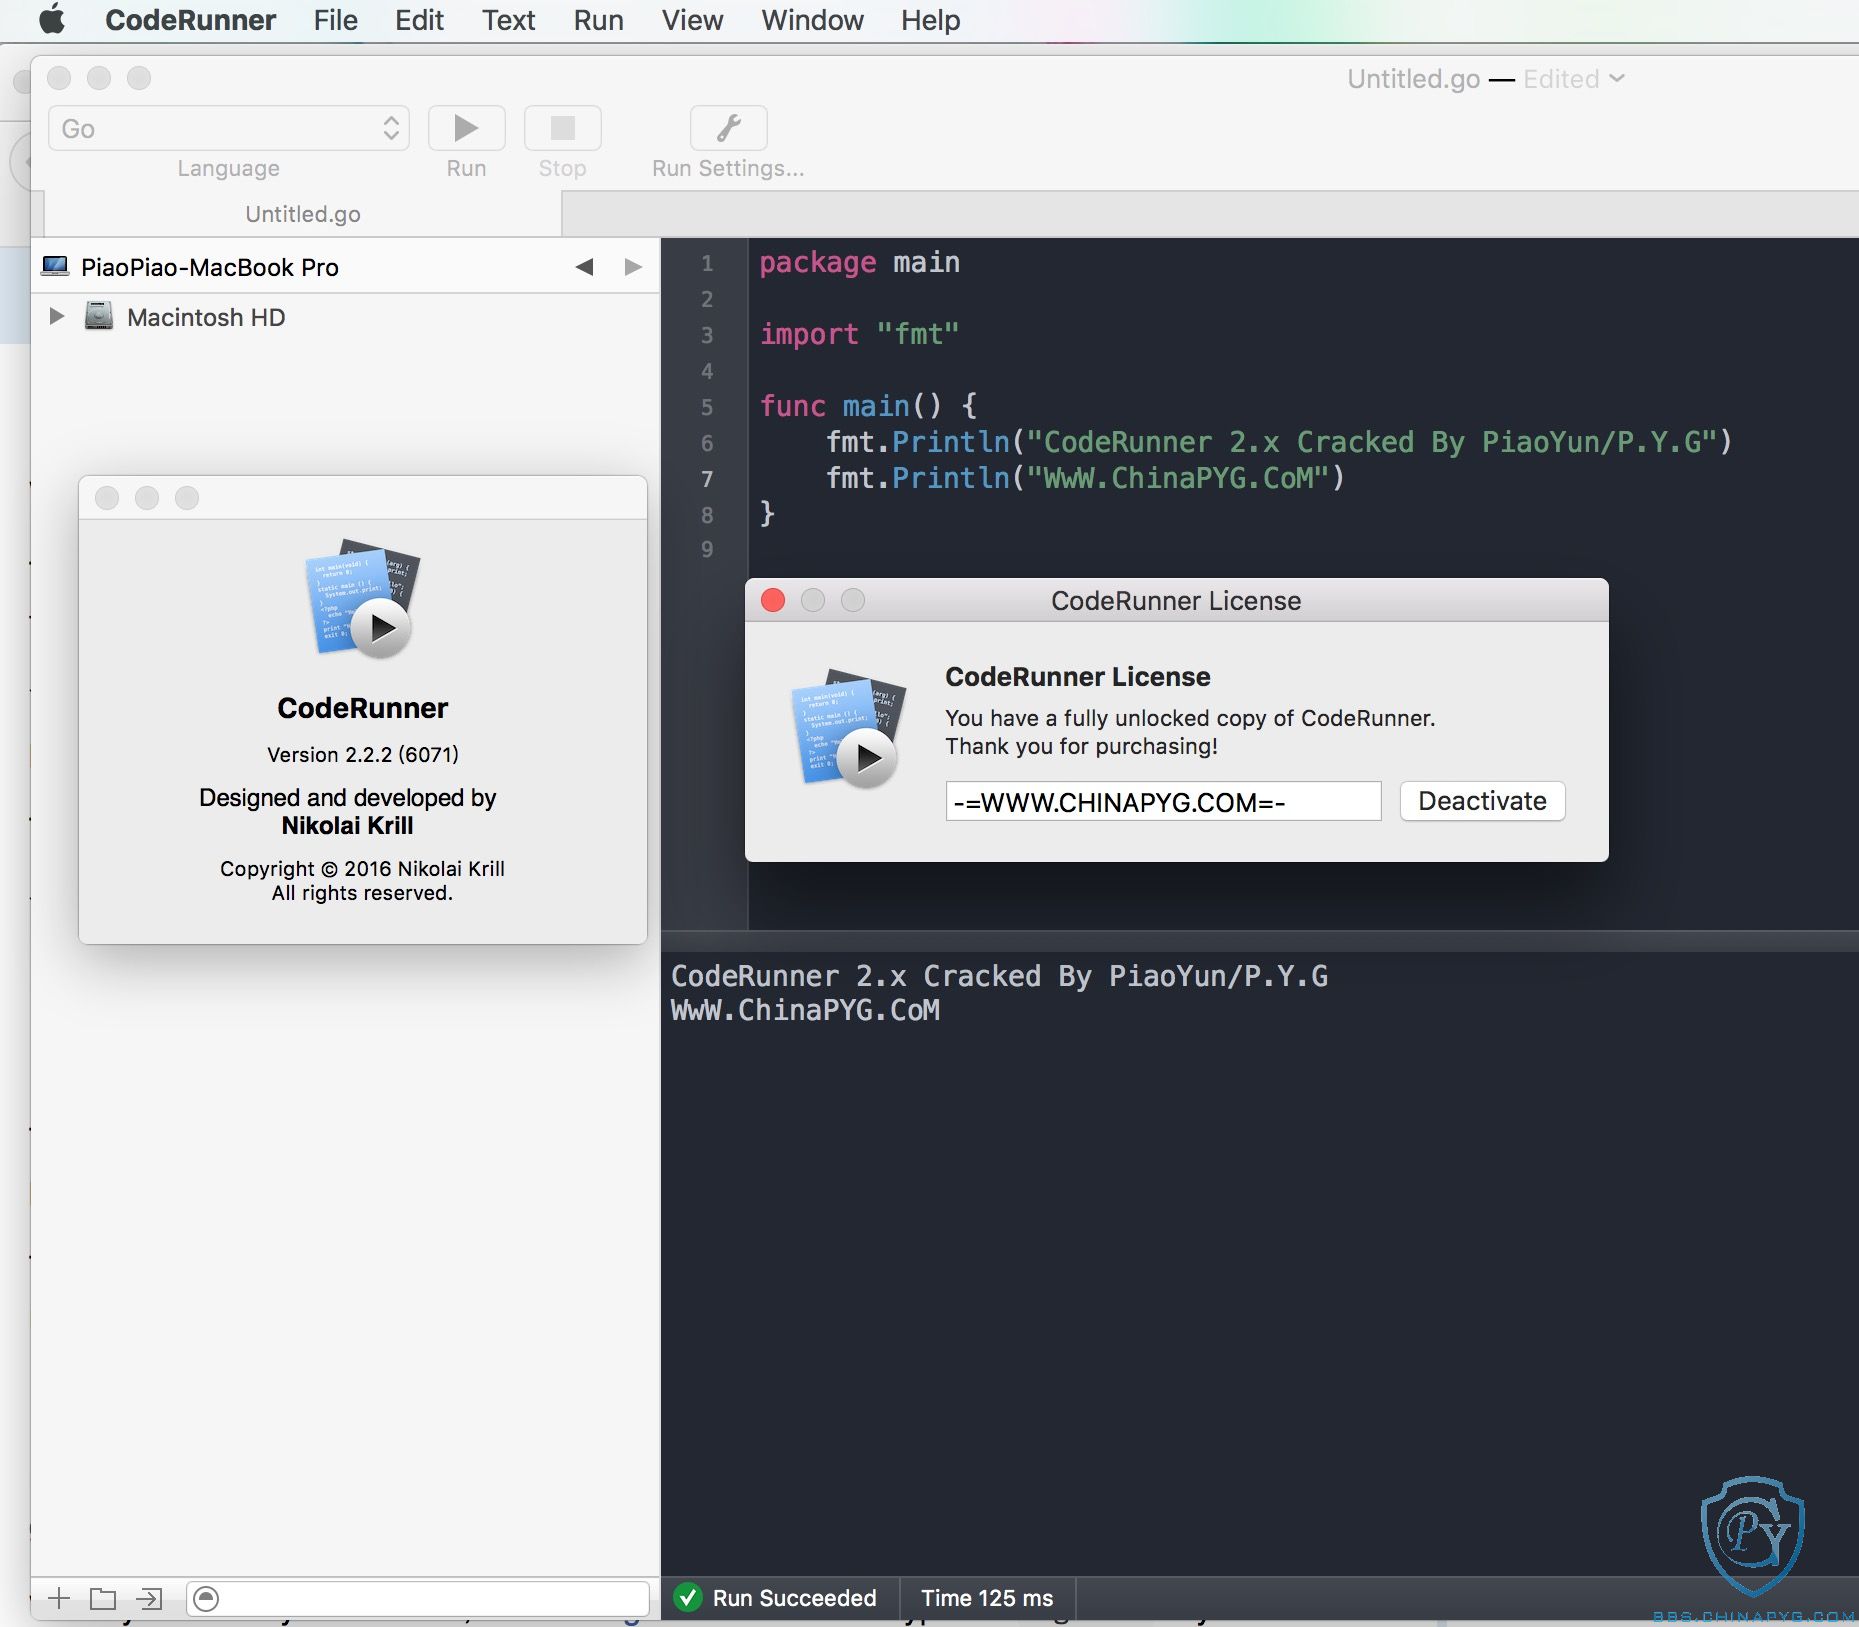Screen dimensions: 1859x1627
Task: Navigate forward in file browser
Action: (x=632, y=267)
